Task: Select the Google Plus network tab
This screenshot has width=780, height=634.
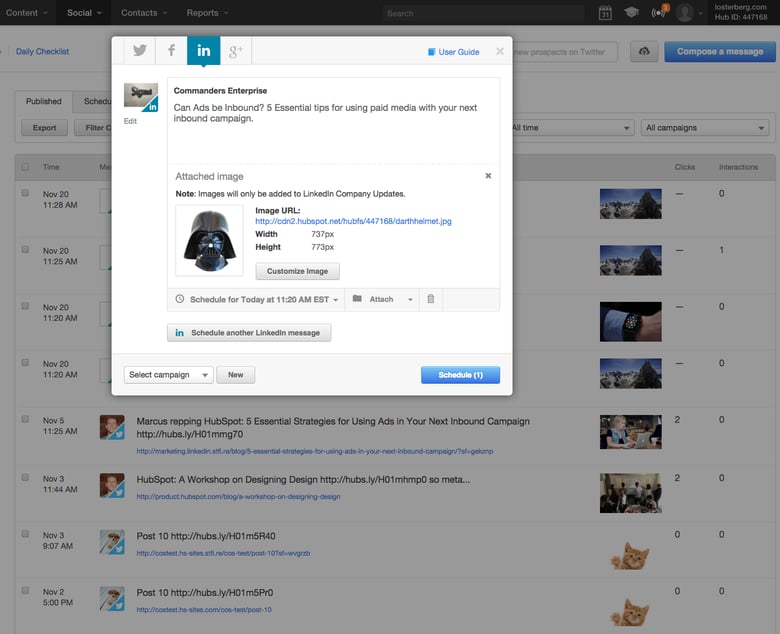Action: 236,50
